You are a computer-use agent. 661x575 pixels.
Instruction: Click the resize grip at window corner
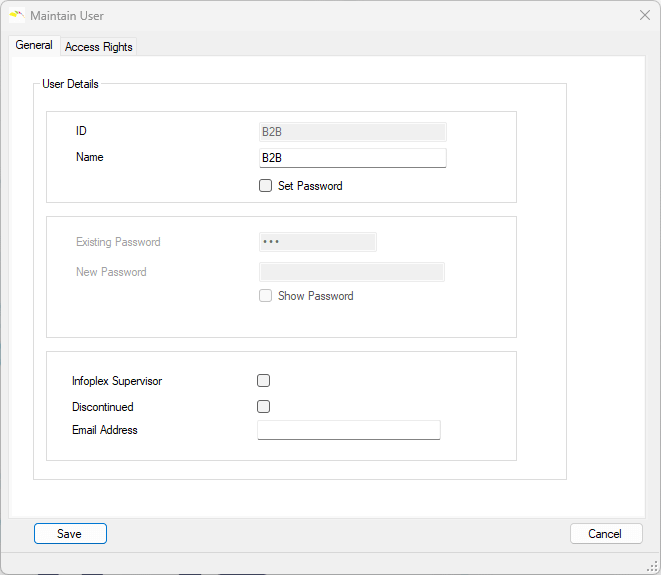[x=651, y=566]
